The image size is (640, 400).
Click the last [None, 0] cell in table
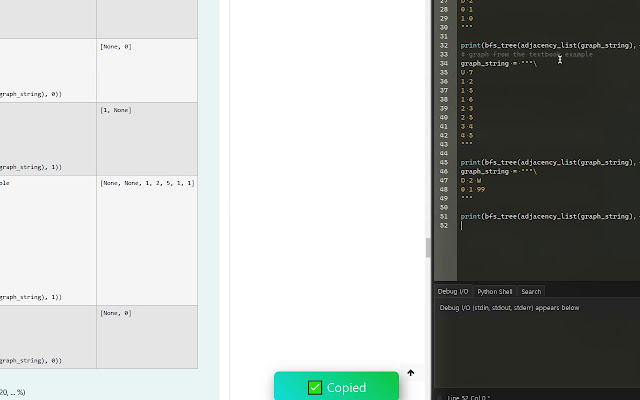pos(118,313)
